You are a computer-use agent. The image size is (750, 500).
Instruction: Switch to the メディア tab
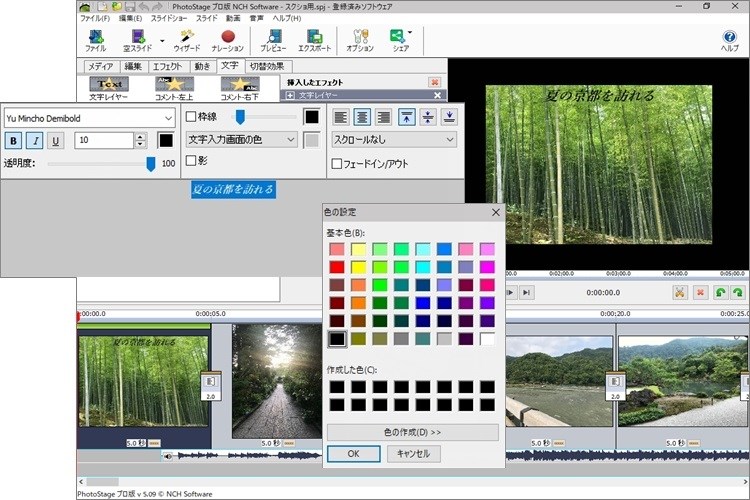pos(101,67)
